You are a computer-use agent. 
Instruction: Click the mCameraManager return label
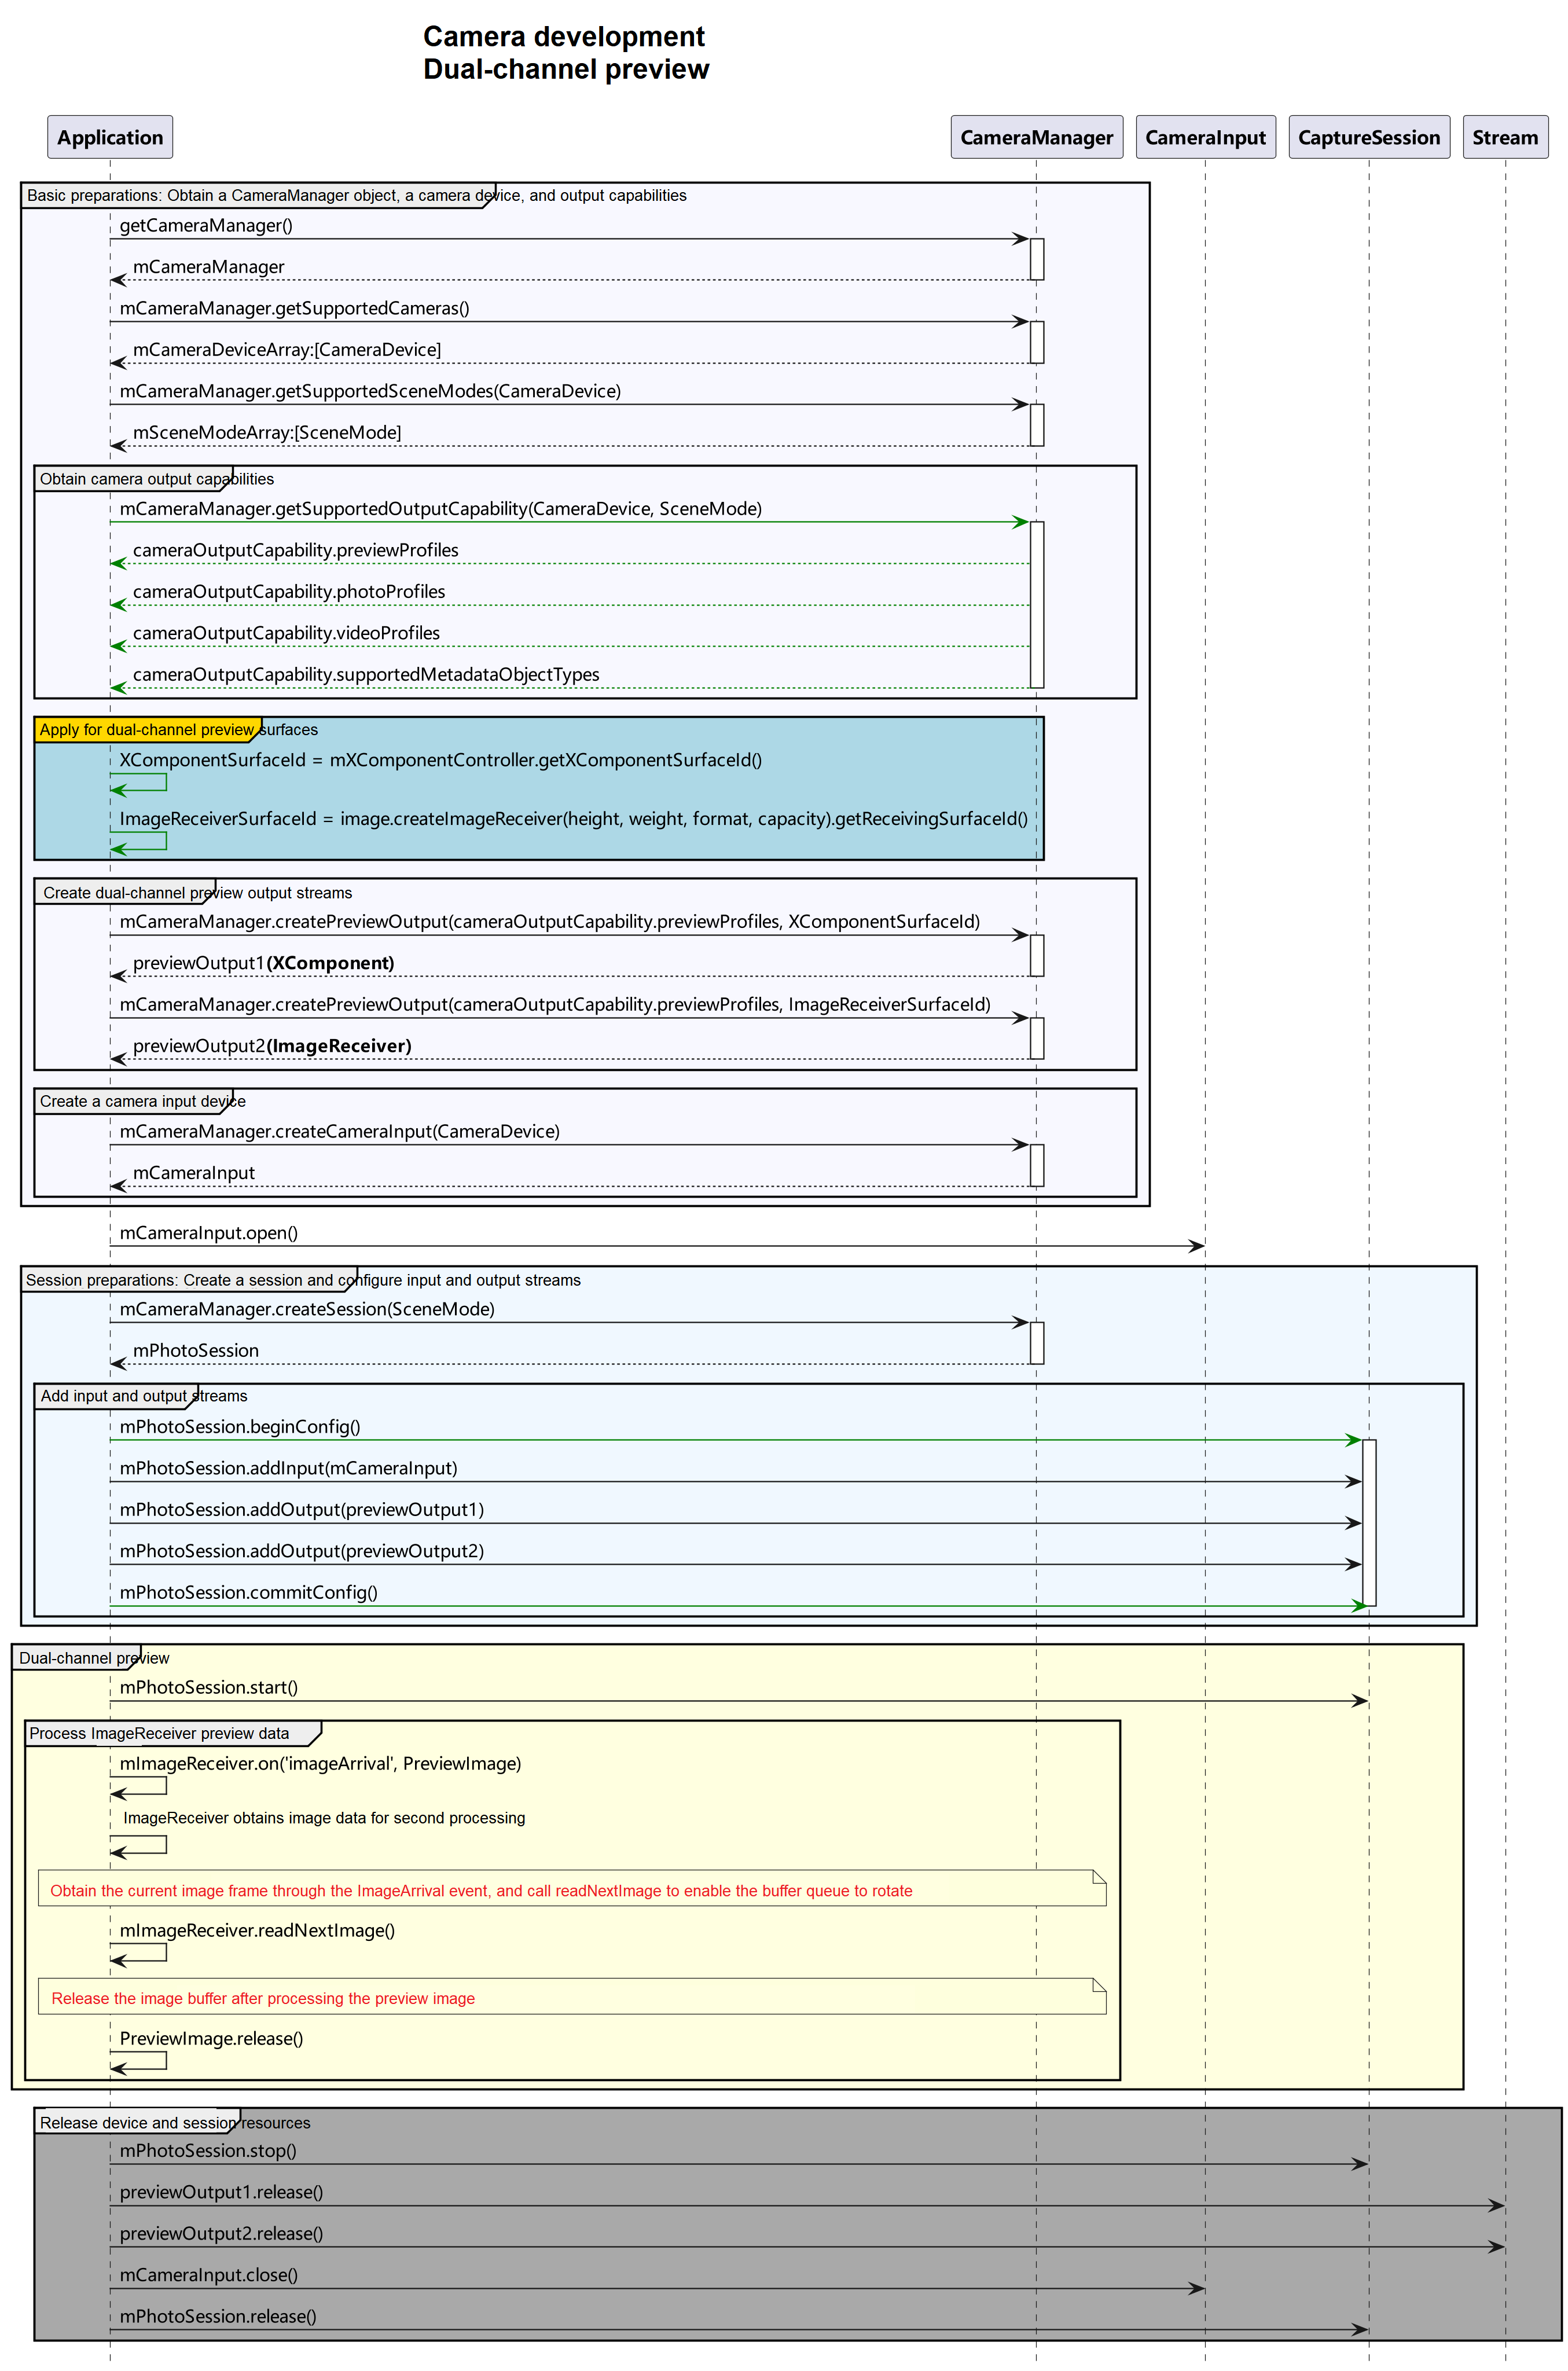coord(208,267)
